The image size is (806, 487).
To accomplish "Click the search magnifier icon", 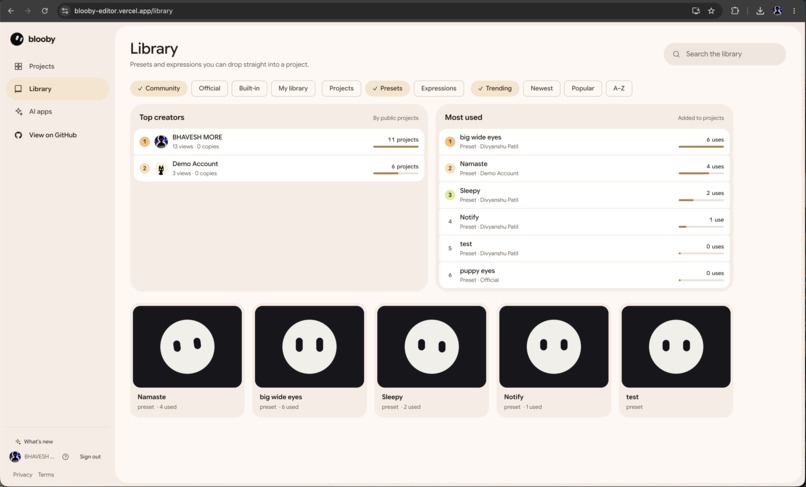I will point(676,54).
